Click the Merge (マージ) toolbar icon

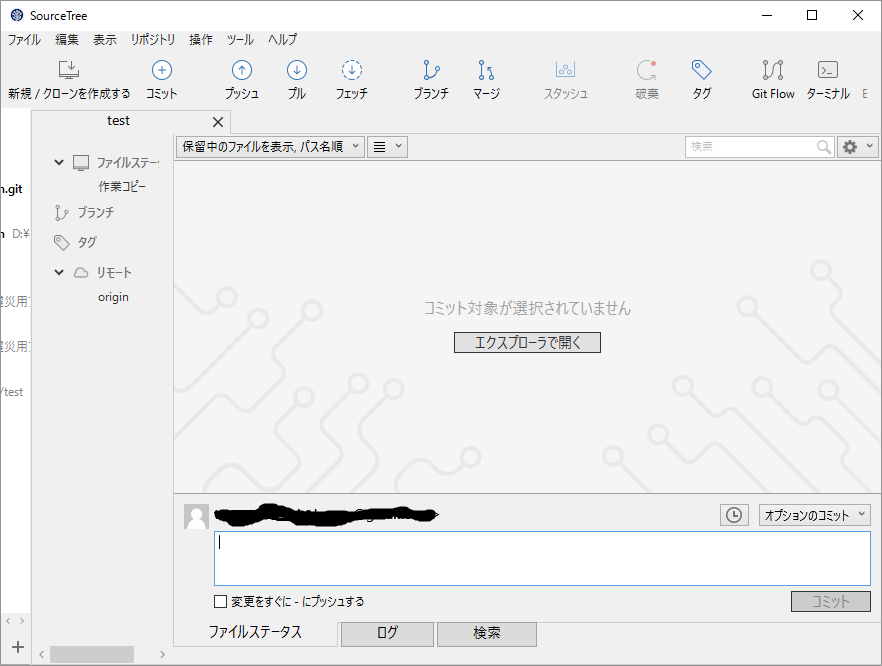(486, 70)
